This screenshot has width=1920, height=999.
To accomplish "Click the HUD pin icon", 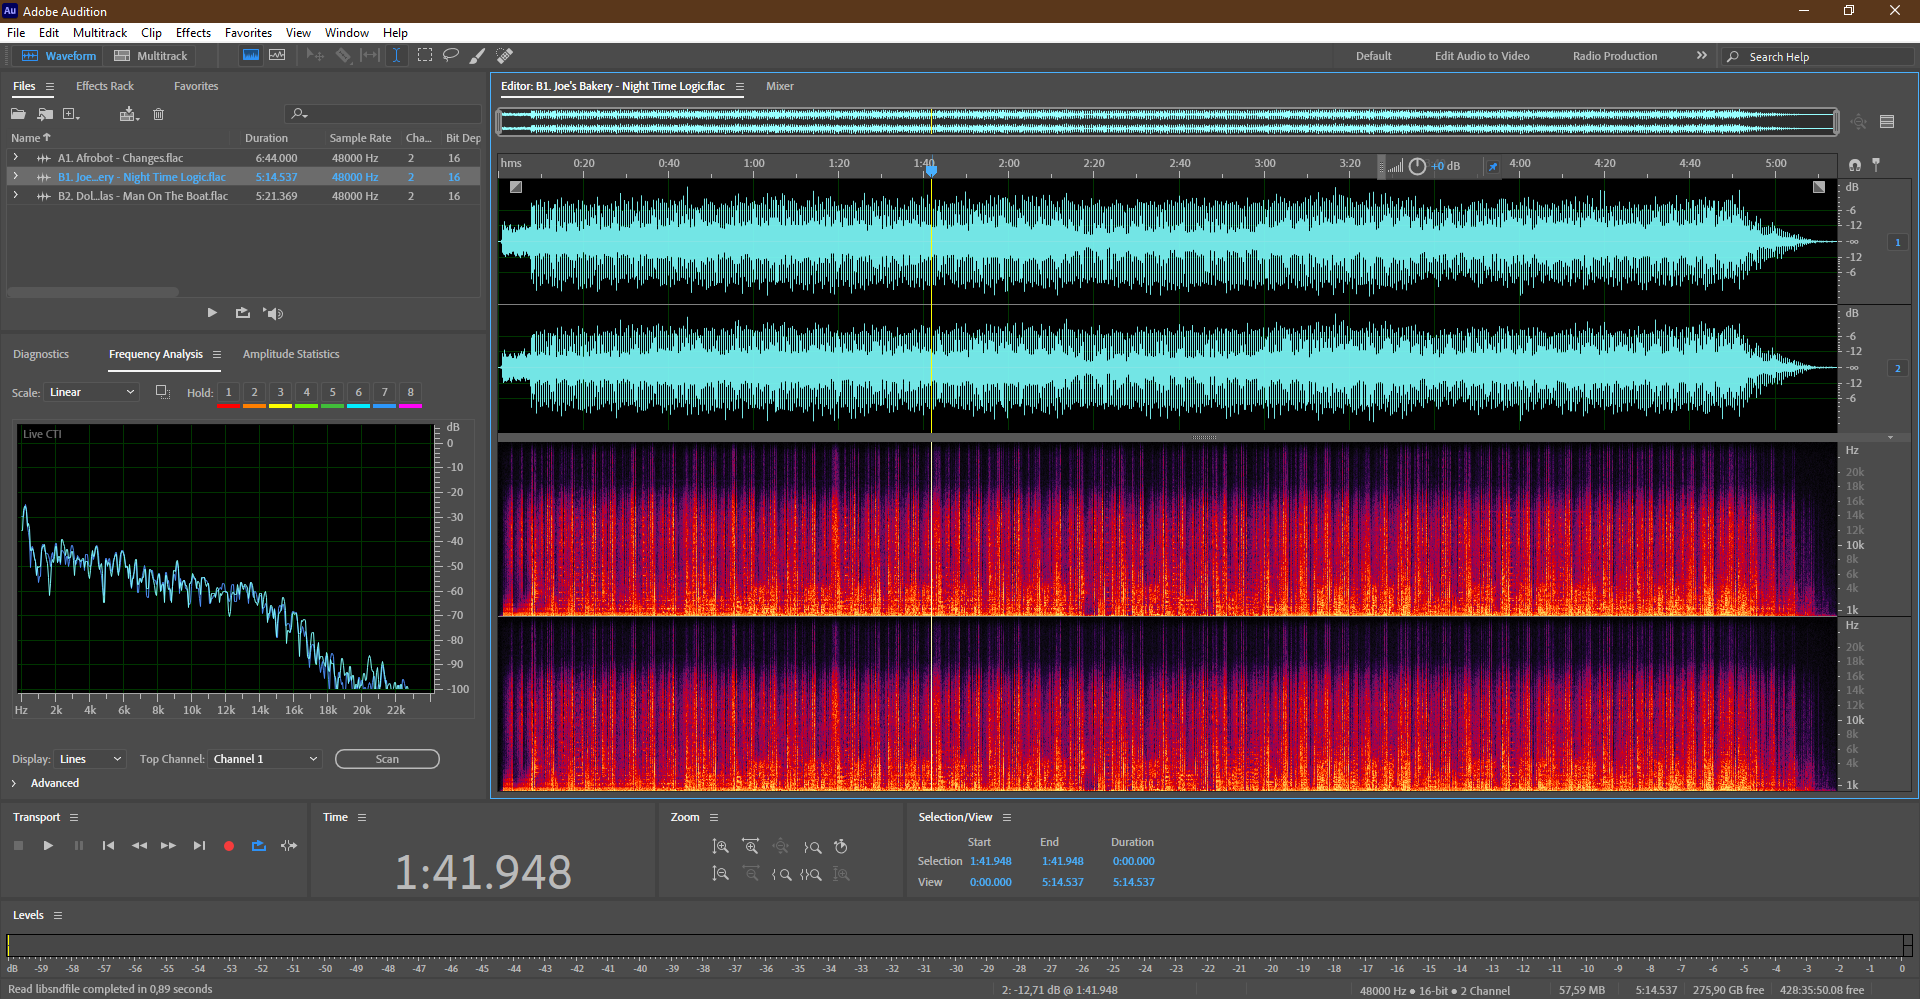I will point(1493,166).
